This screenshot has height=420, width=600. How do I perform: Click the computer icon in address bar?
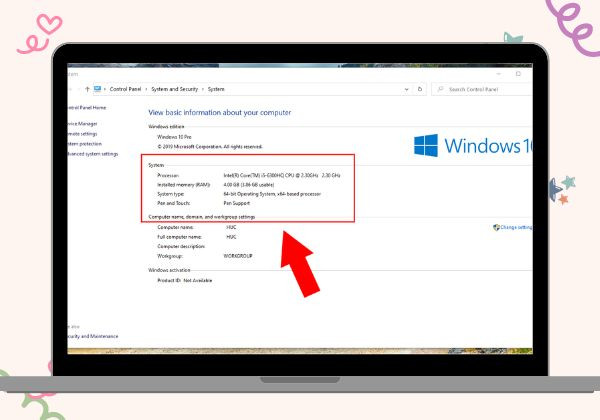[x=97, y=89]
